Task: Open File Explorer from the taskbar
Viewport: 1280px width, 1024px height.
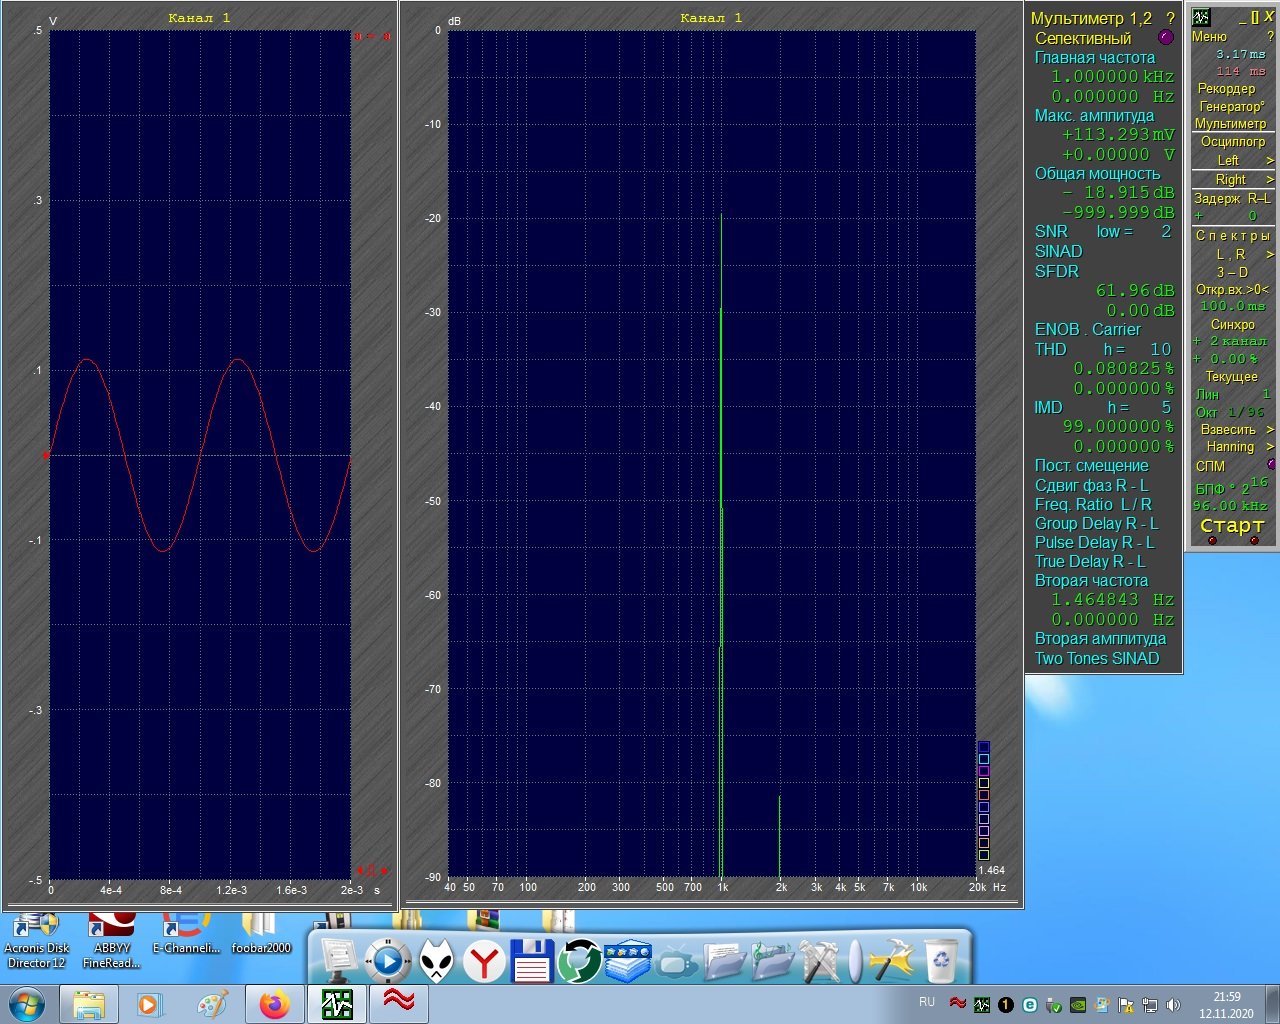Action: [x=89, y=1004]
